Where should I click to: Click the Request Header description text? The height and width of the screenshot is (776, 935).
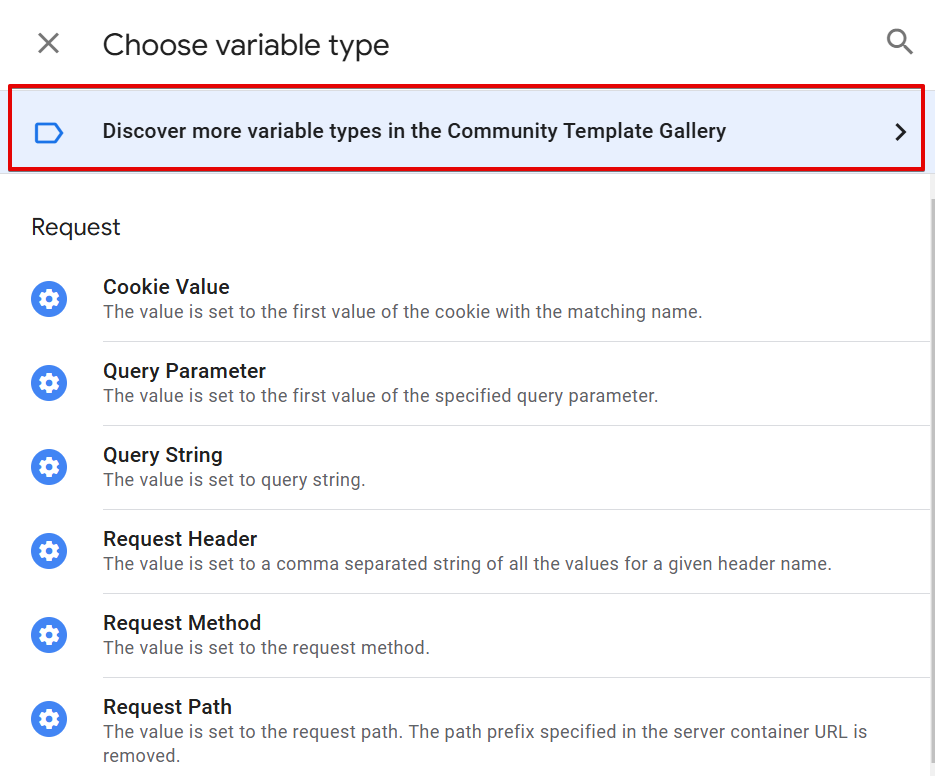(467, 564)
